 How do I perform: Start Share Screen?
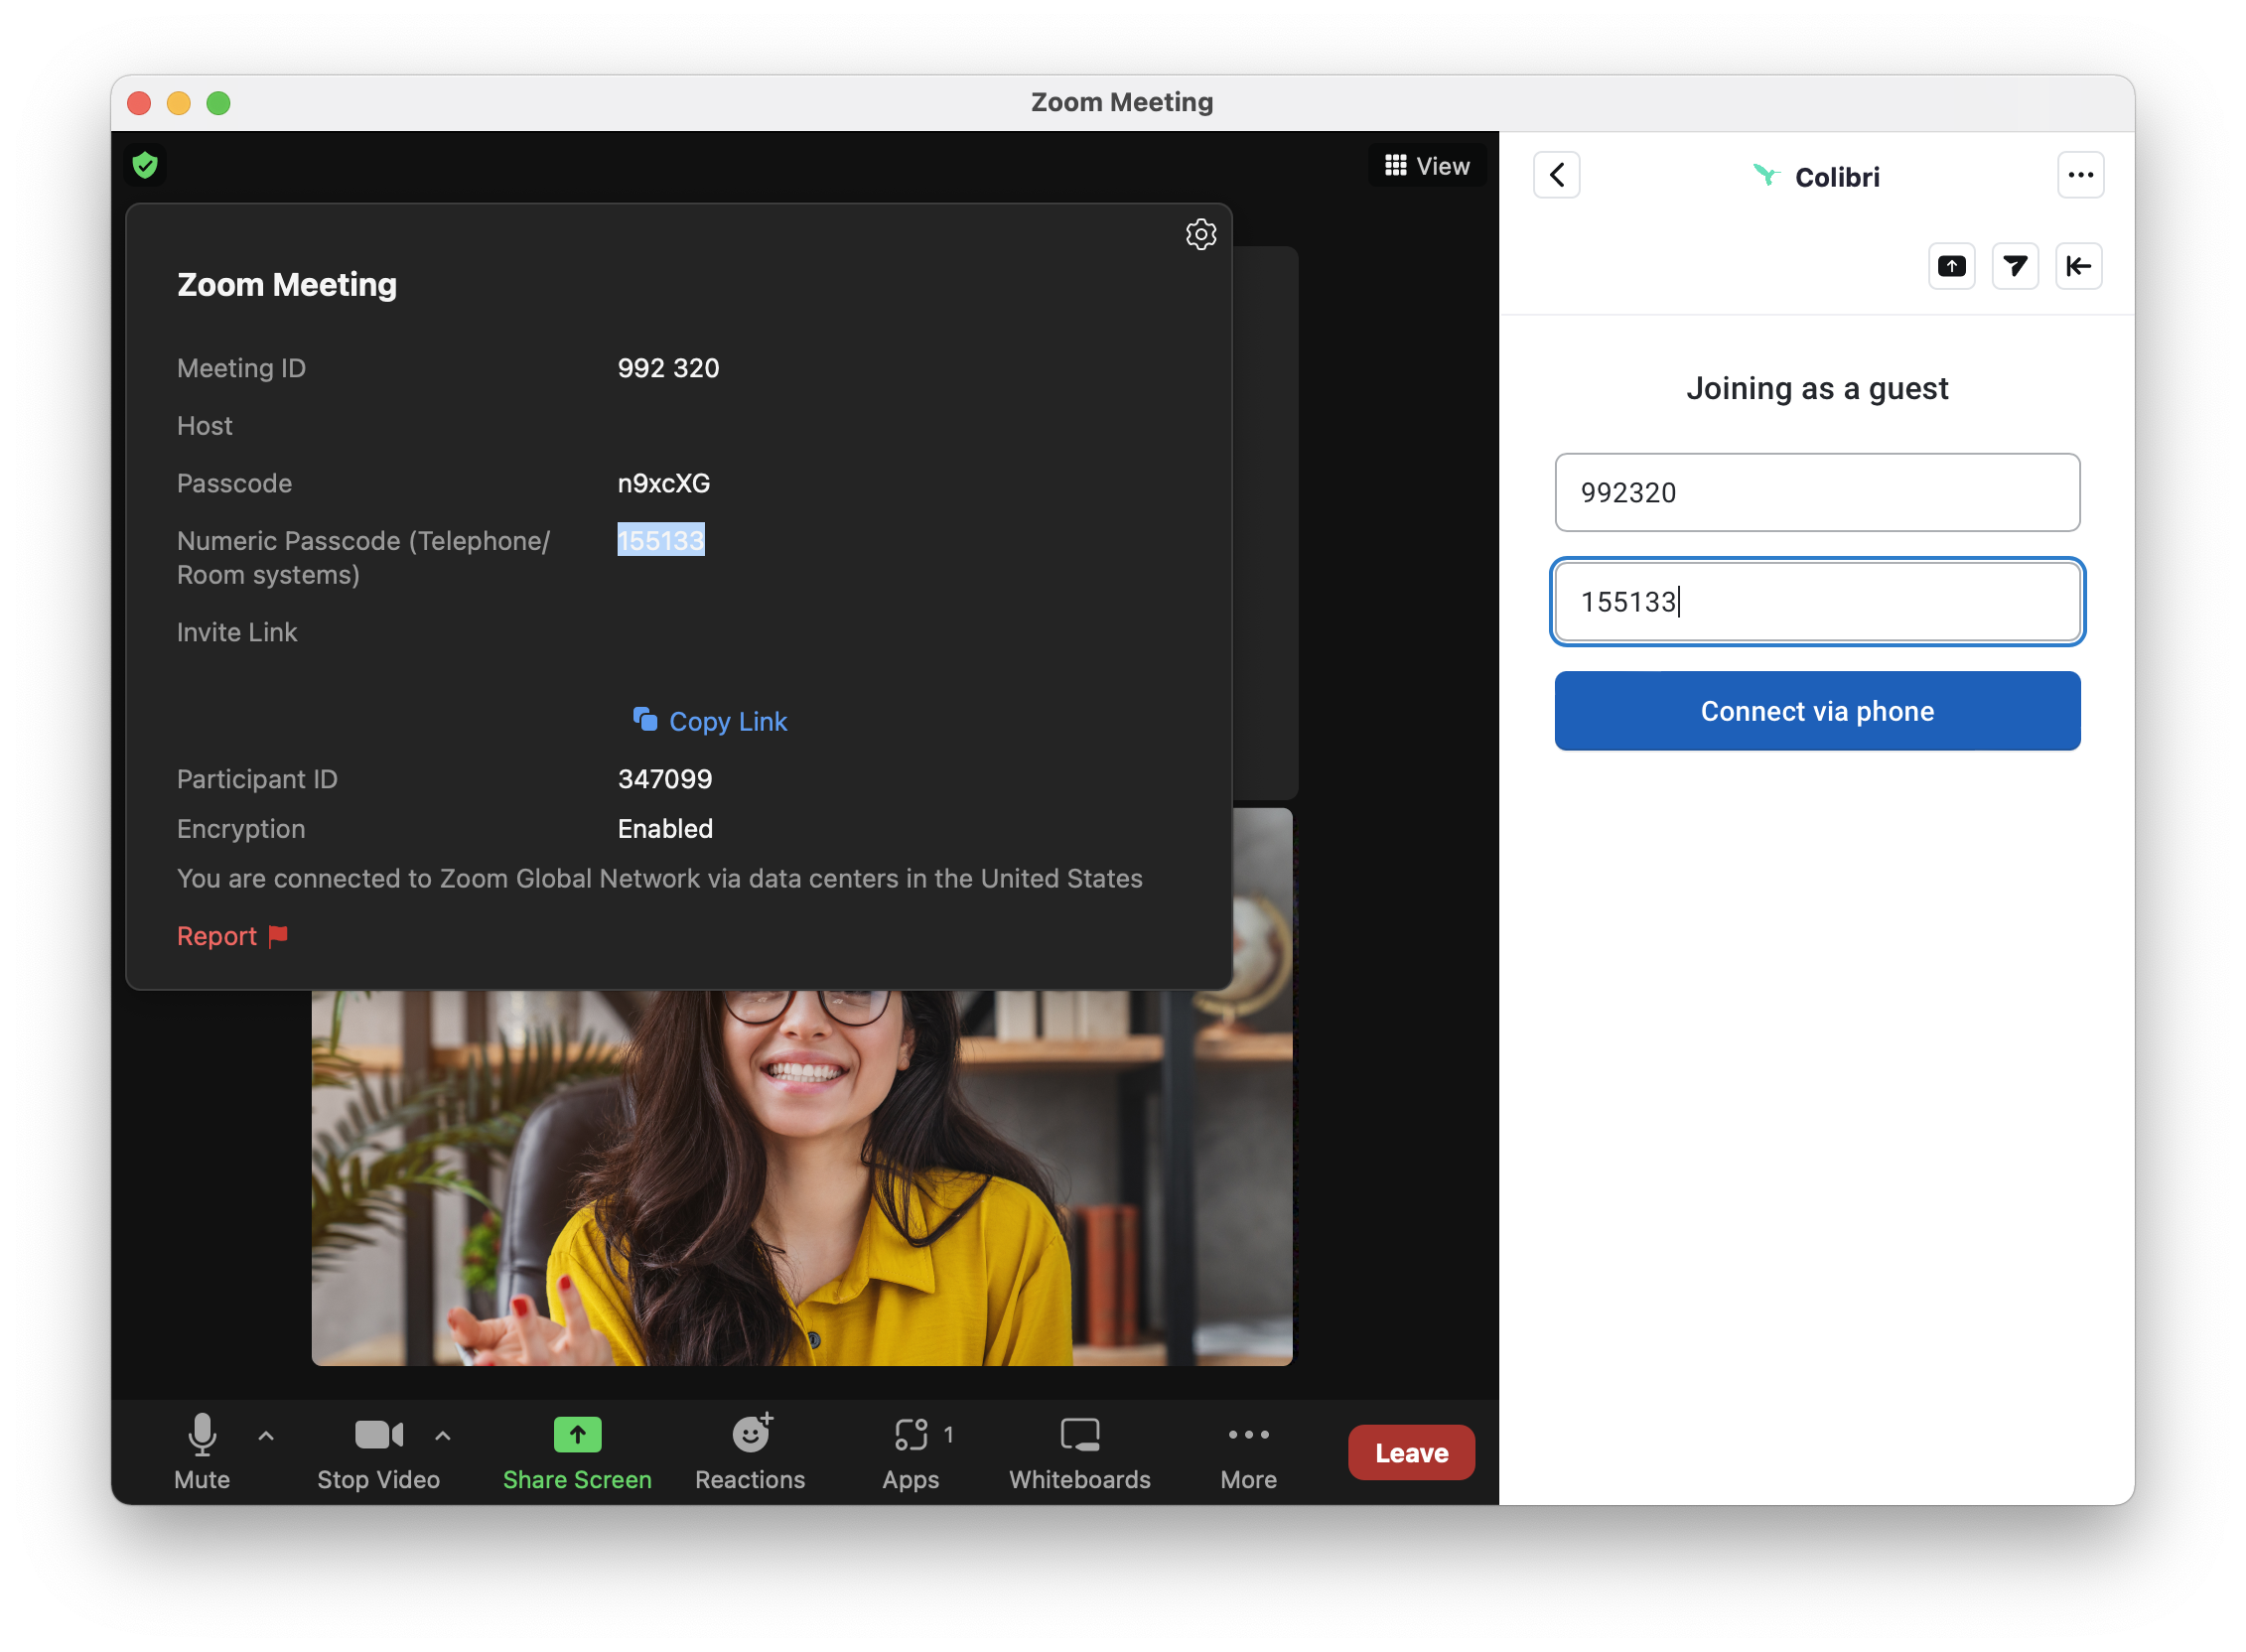pos(577,1452)
